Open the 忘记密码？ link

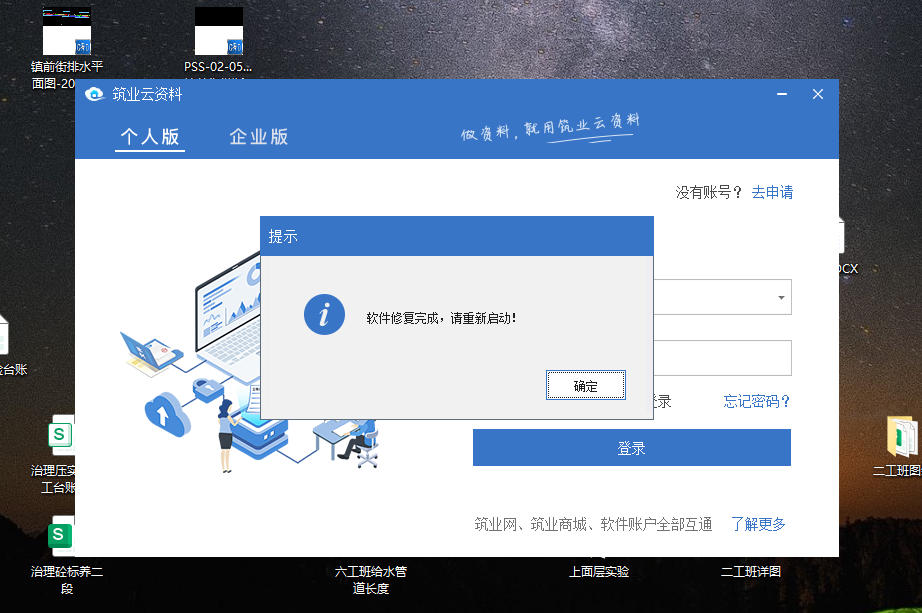point(756,401)
